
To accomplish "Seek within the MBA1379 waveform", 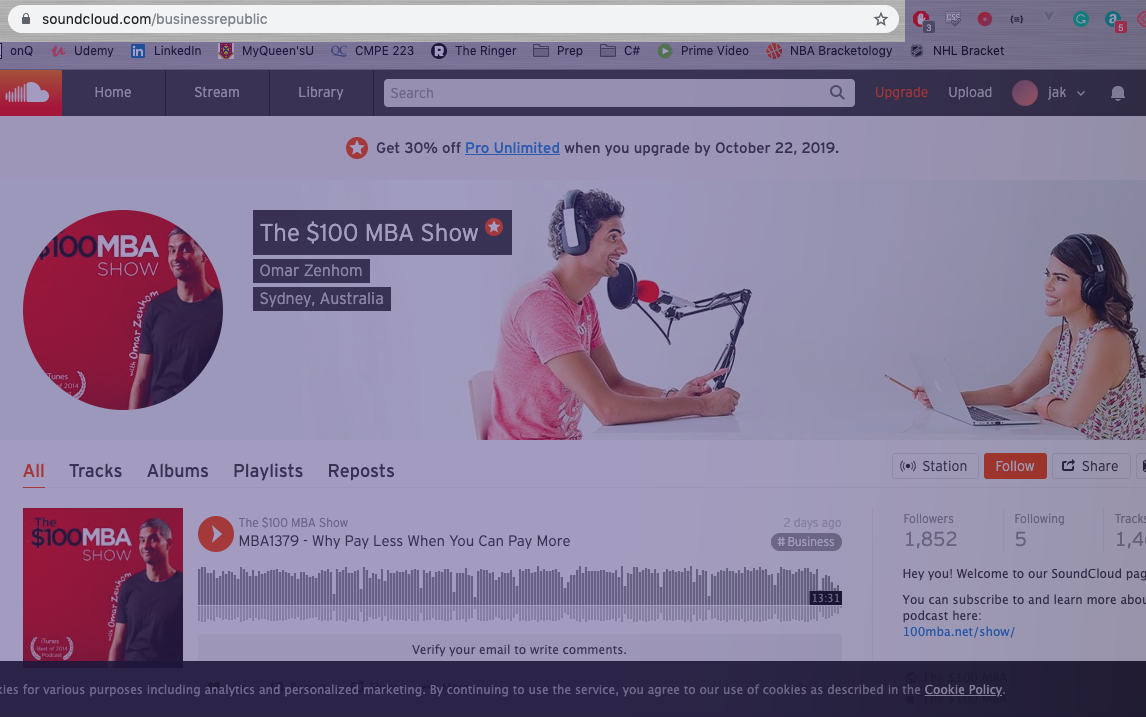I will point(520,593).
